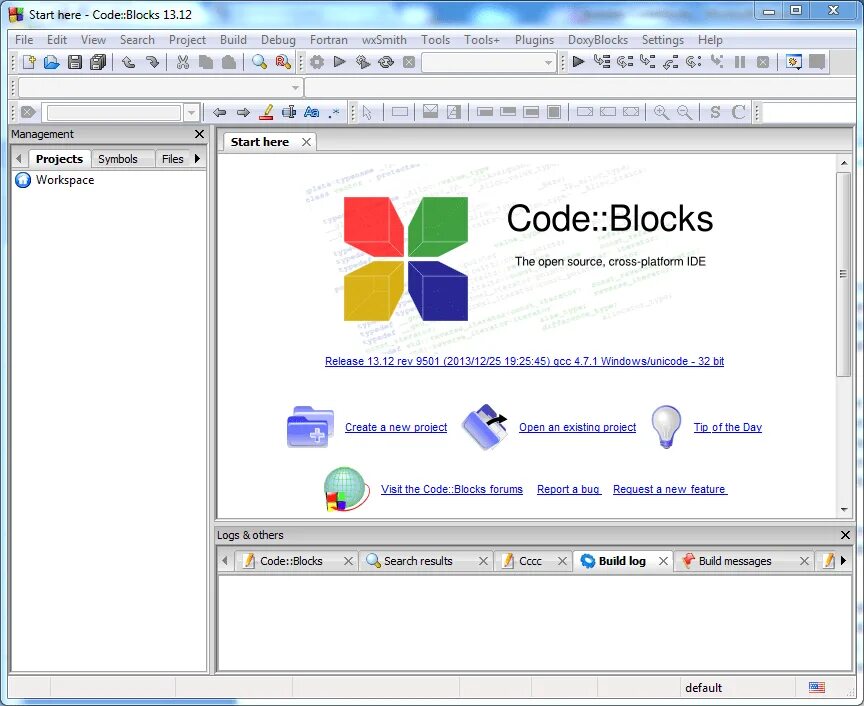
Task: Click Visit the Code::Blocks forums link
Action: 451,489
